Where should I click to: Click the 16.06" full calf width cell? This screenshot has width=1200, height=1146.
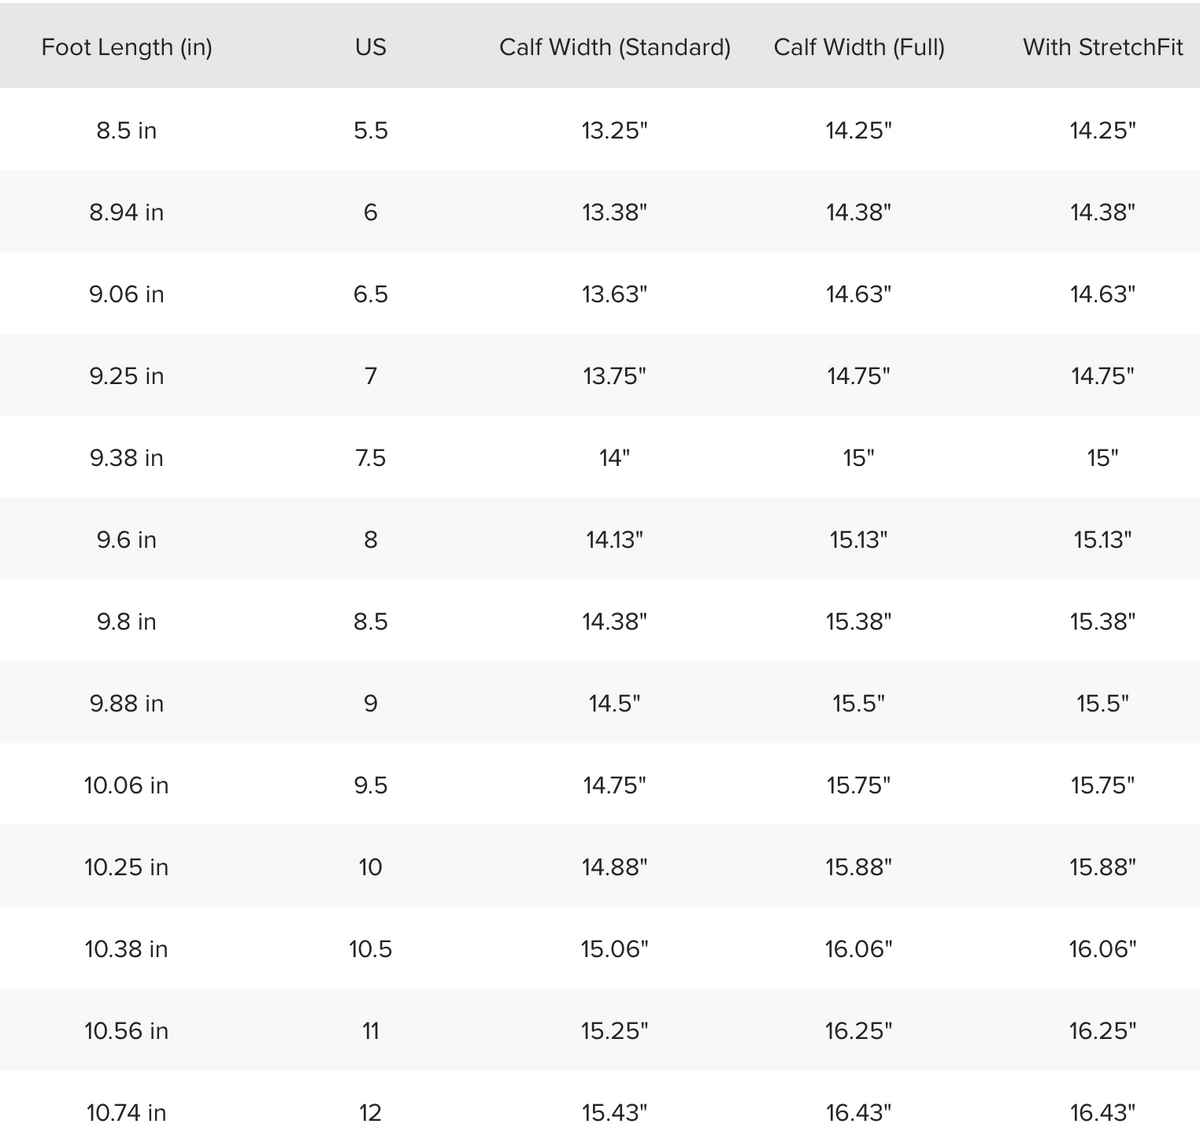point(859,949)
